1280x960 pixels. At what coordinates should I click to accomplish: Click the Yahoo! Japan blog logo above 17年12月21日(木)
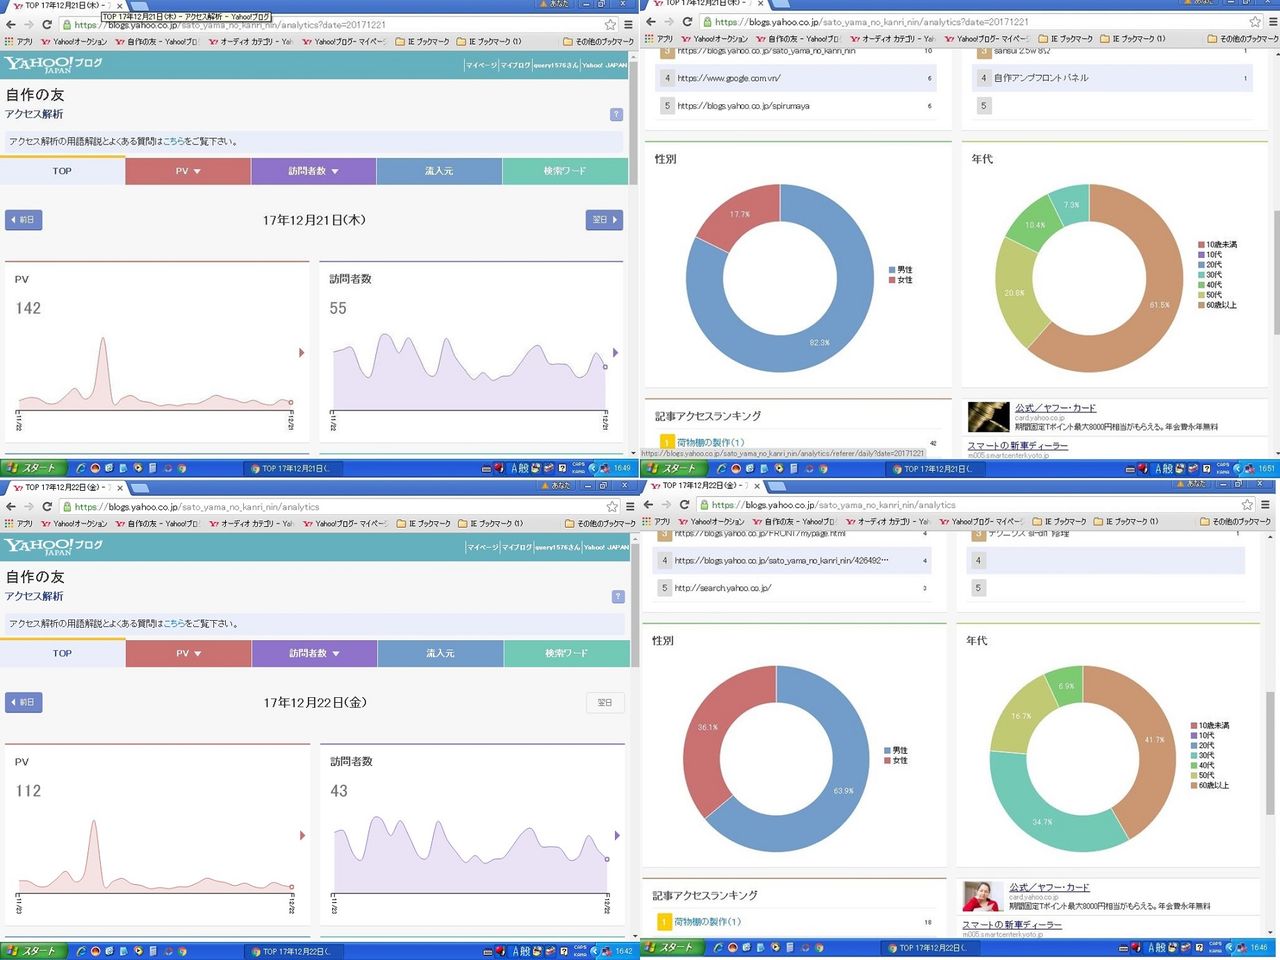(53, 65)
